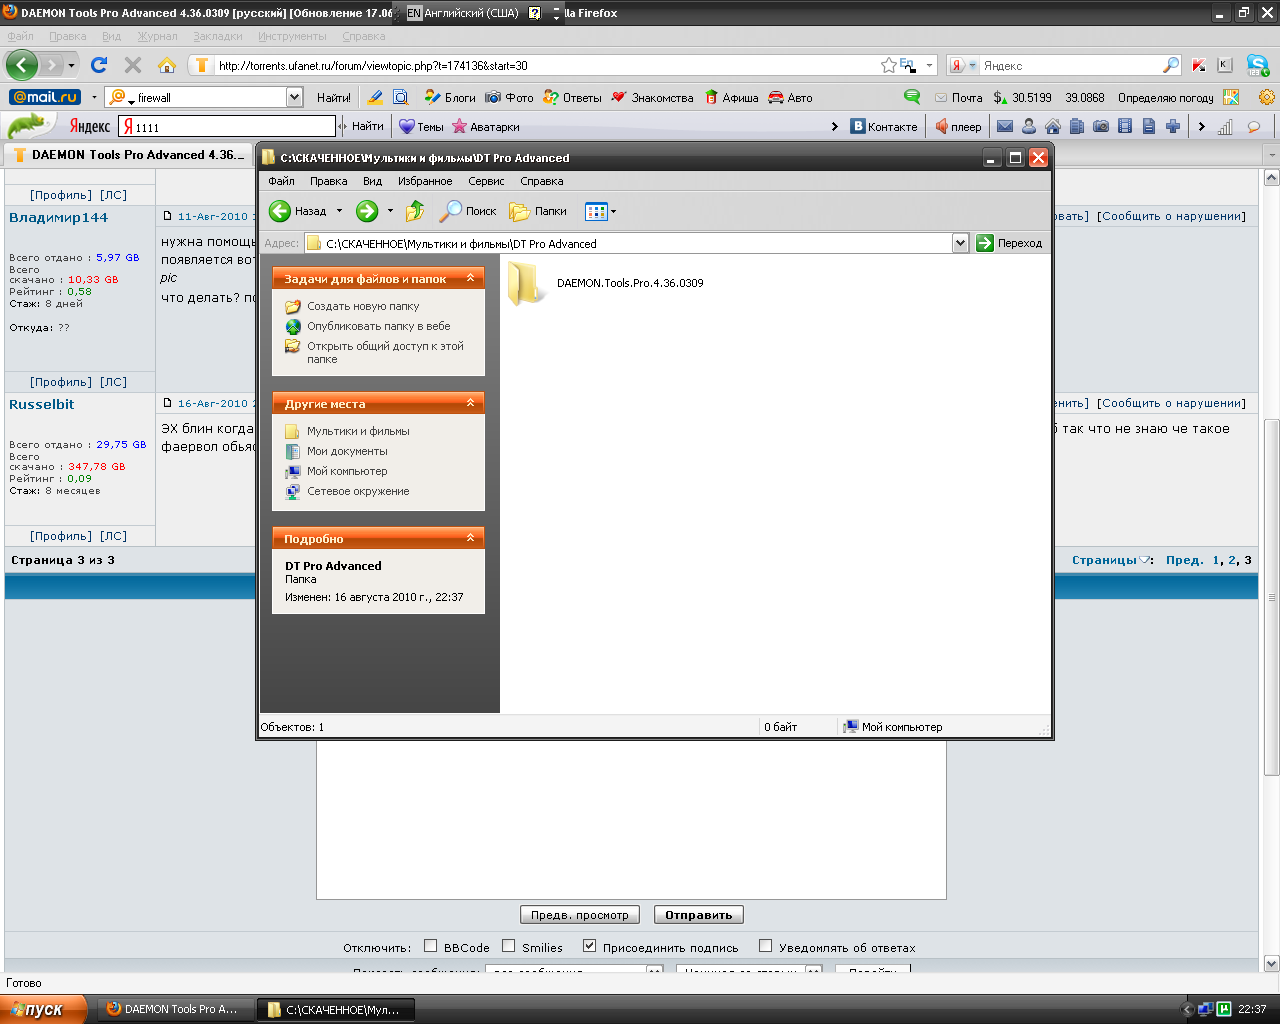Open Explorer views icon button

click(596, 211)
